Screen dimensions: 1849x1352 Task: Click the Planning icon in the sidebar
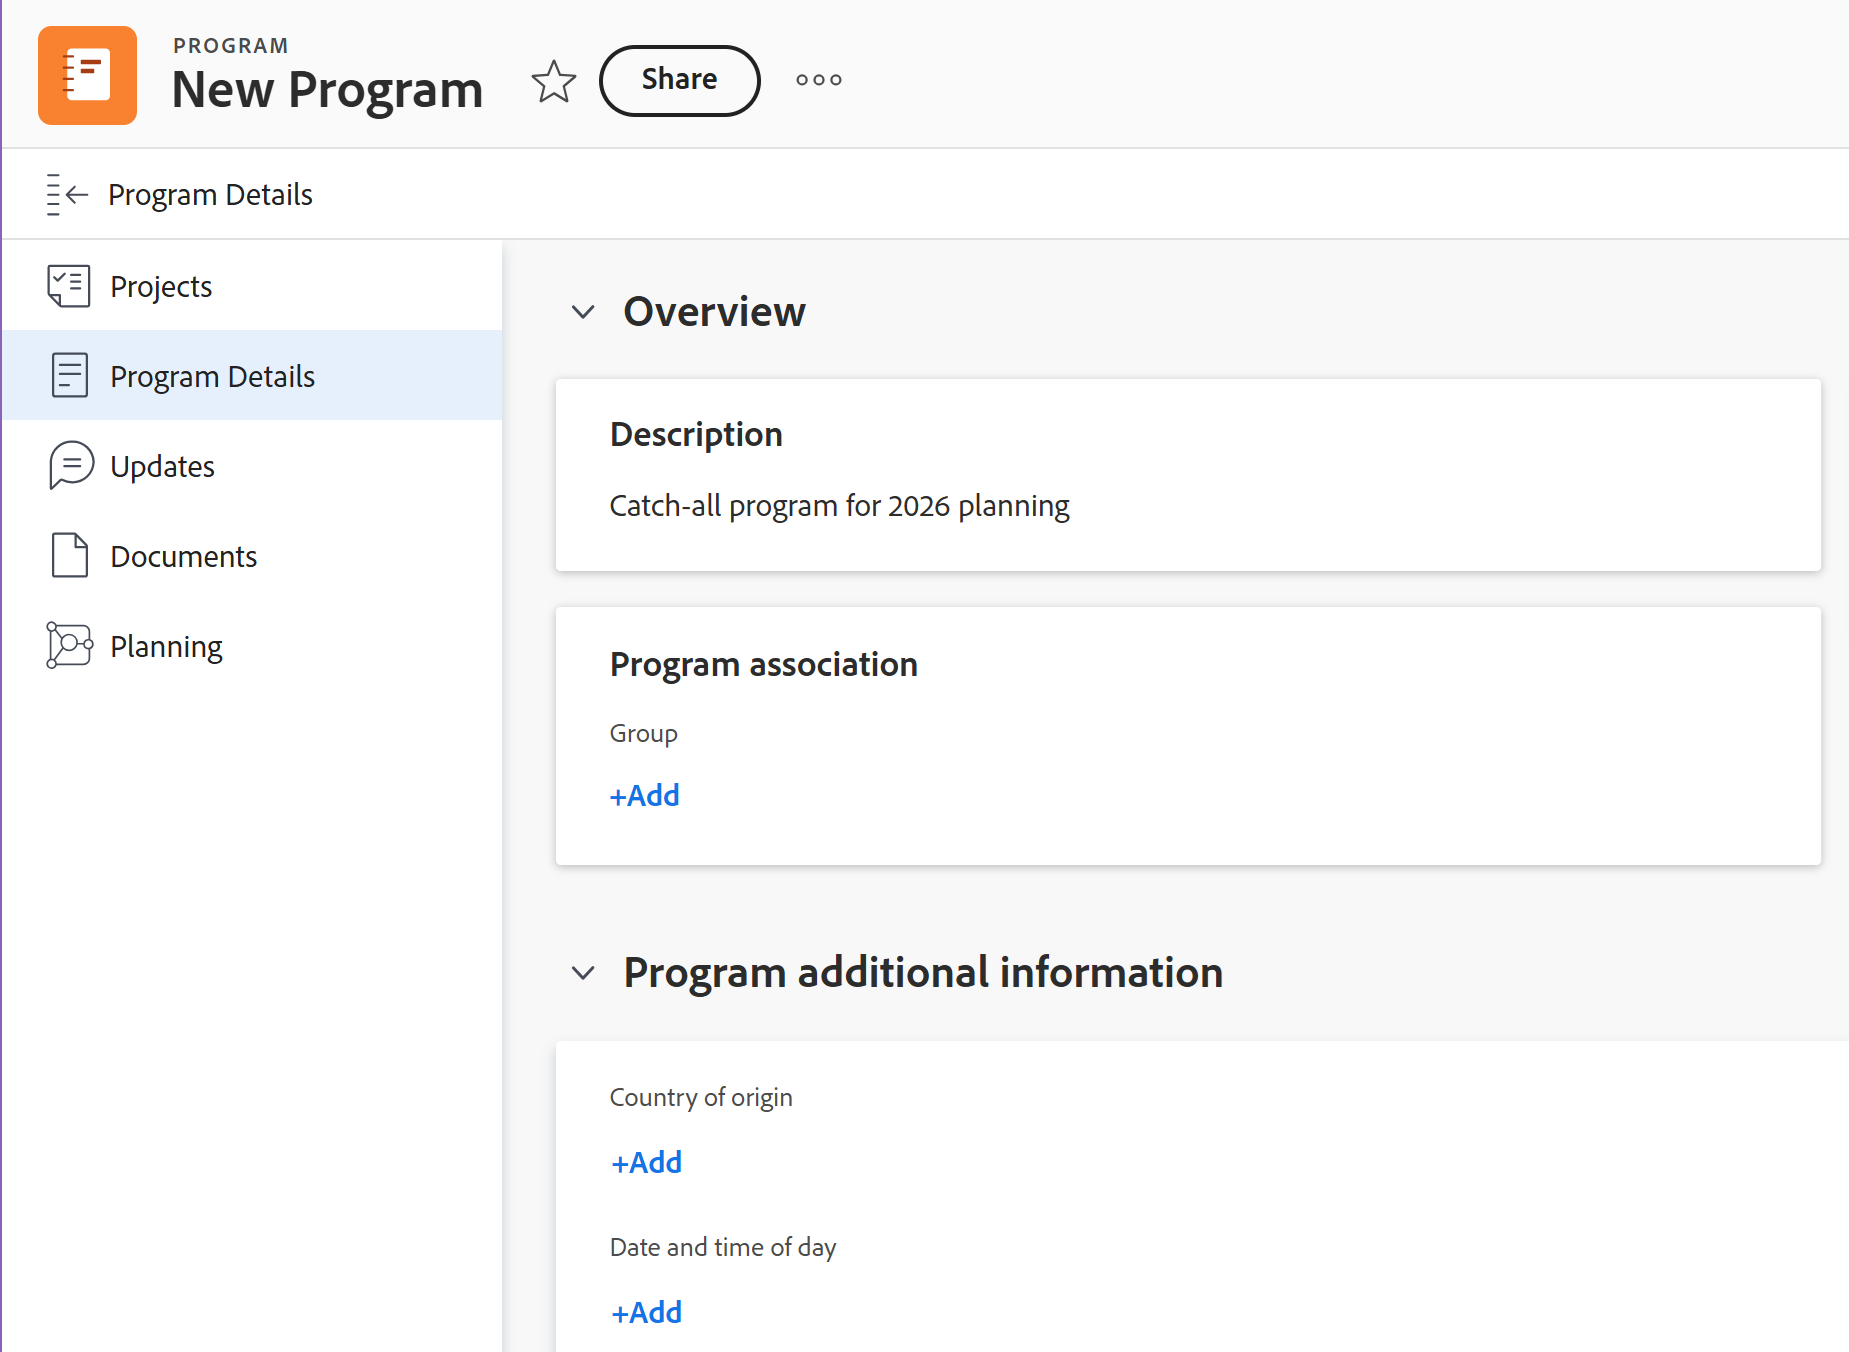click(x=69, y=646)
